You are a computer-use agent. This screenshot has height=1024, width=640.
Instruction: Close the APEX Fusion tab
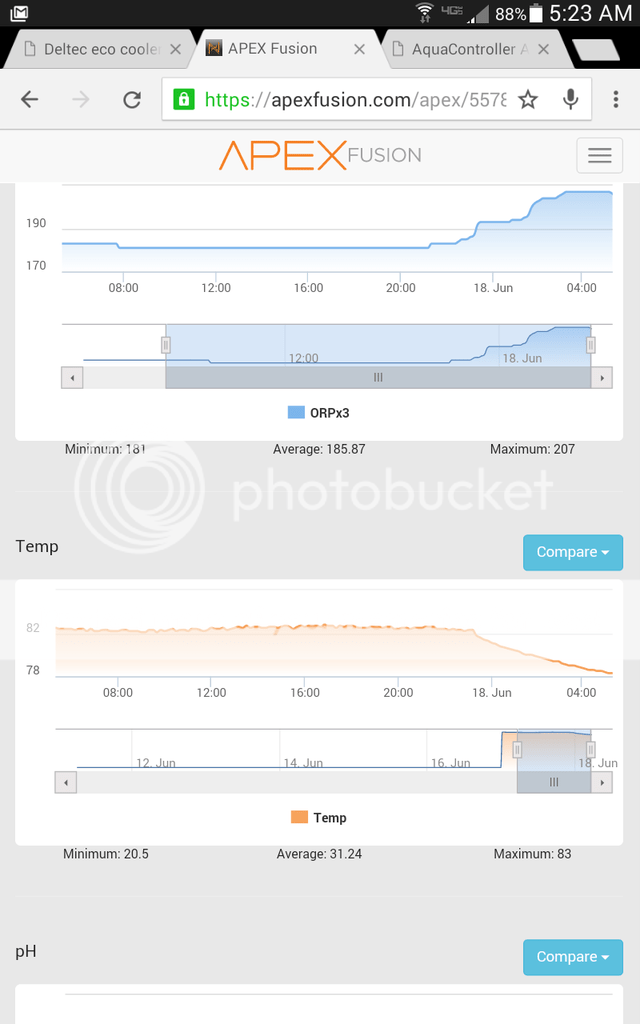[x=357, y=49]
